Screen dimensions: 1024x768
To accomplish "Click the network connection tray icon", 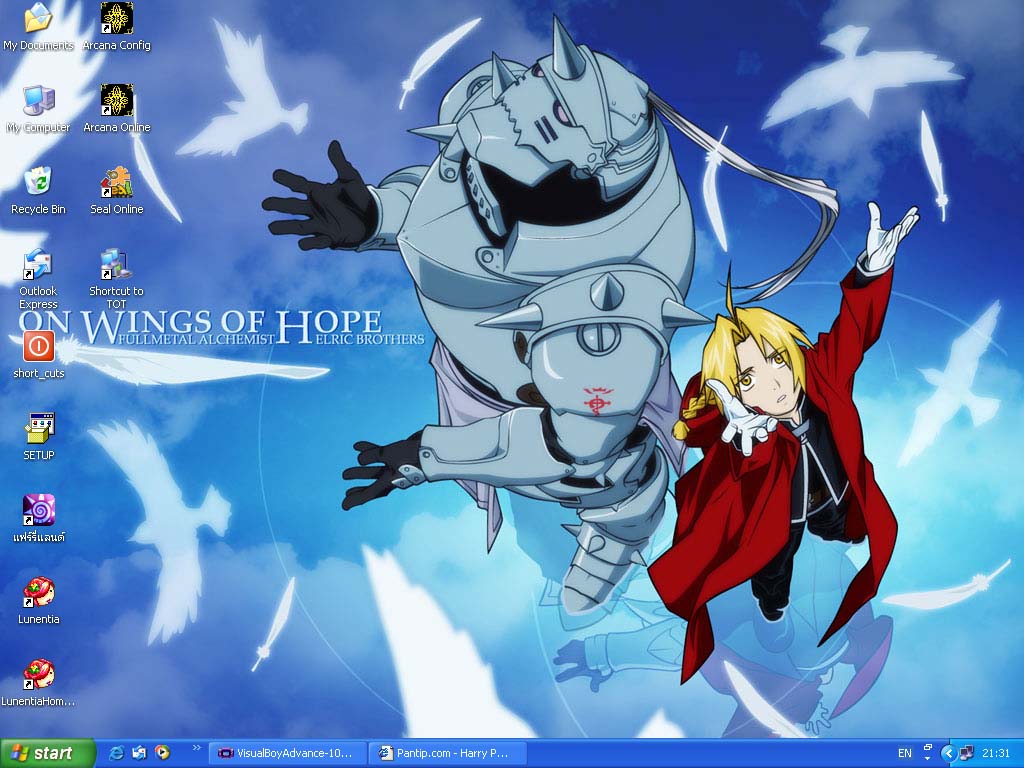I will [967, 753].
